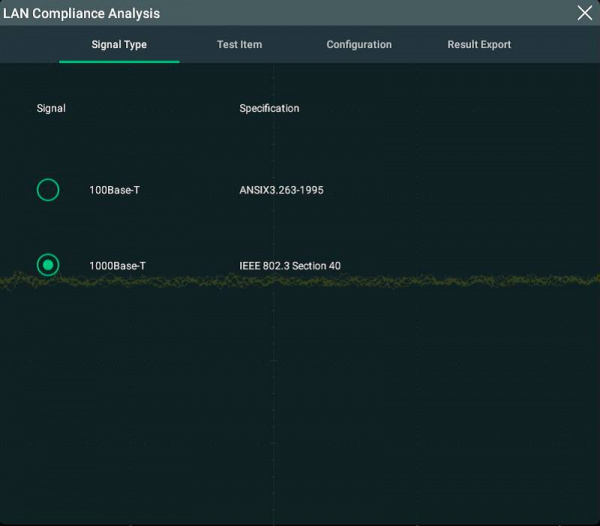Click the ANSIX3.263-1995 specification text
This screenshot has width=600, height=526.
pos(281,190)
